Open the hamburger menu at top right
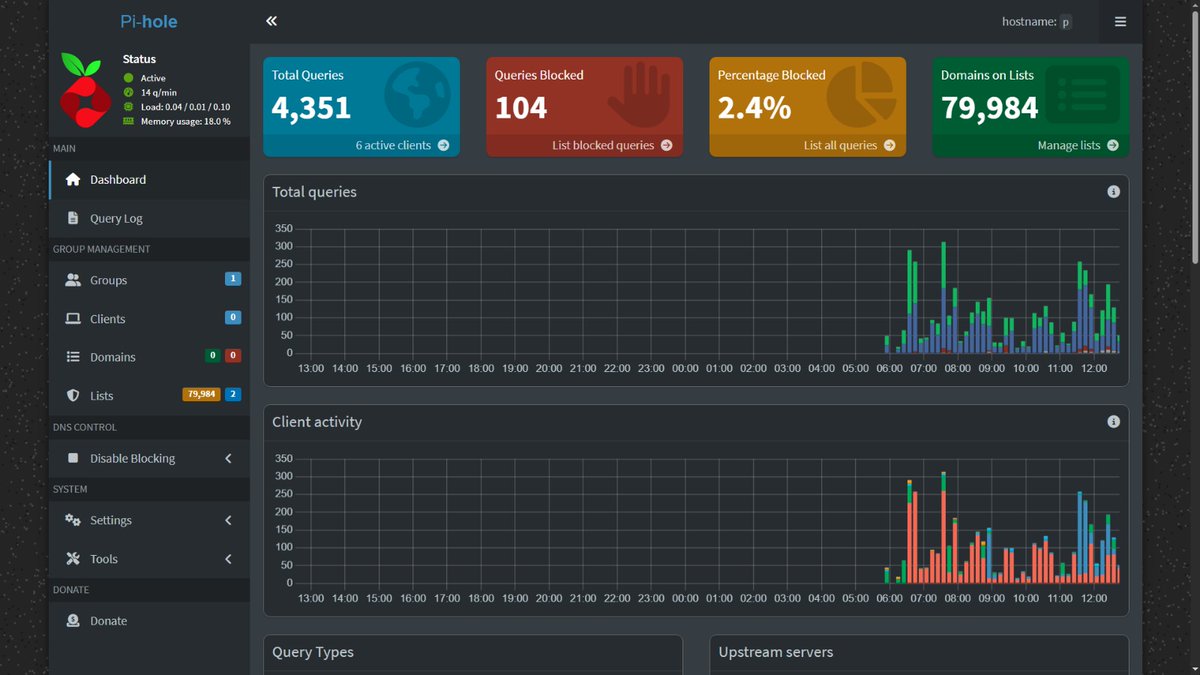1200x675 pixels. [1120, 21]
